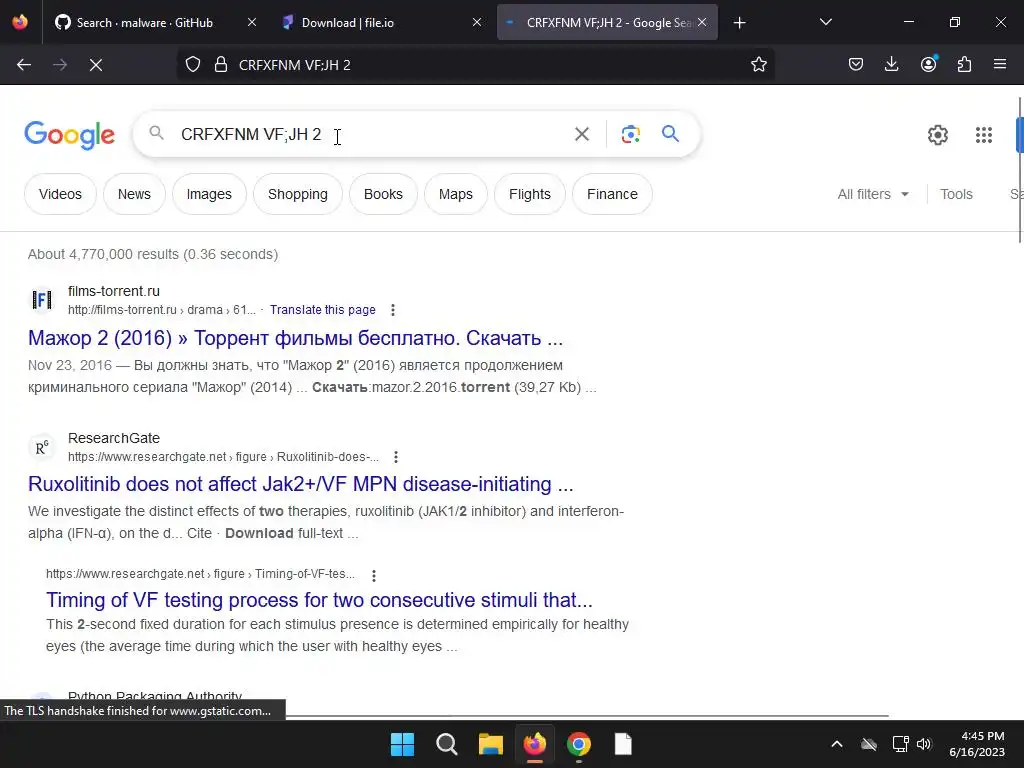
Task: Go back with the browser back arrow
Action: 24,65
